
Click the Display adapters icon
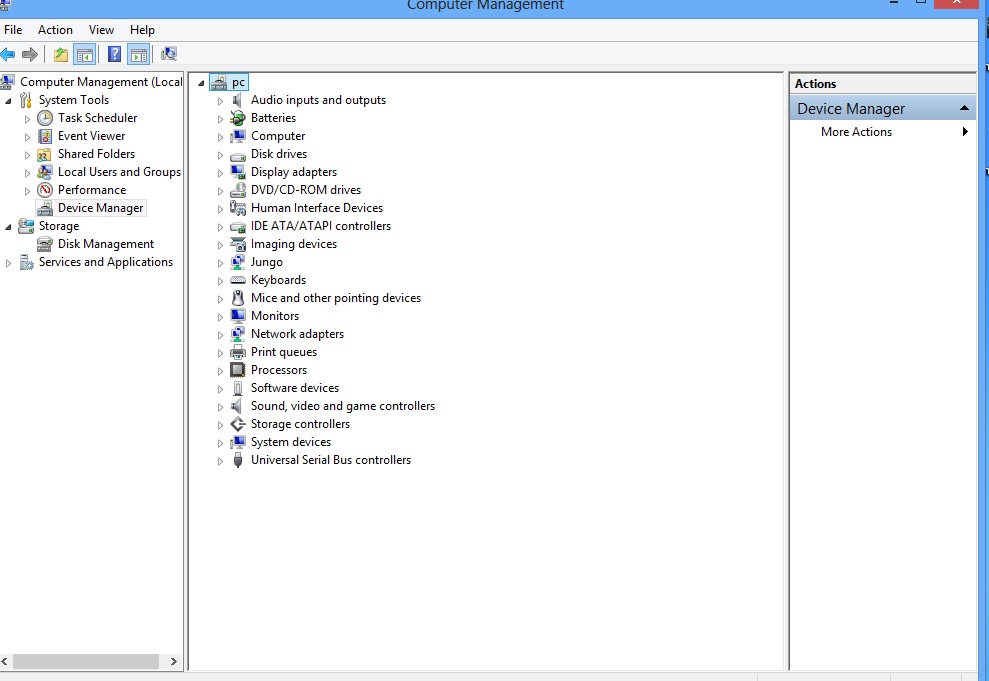point(238,172)
